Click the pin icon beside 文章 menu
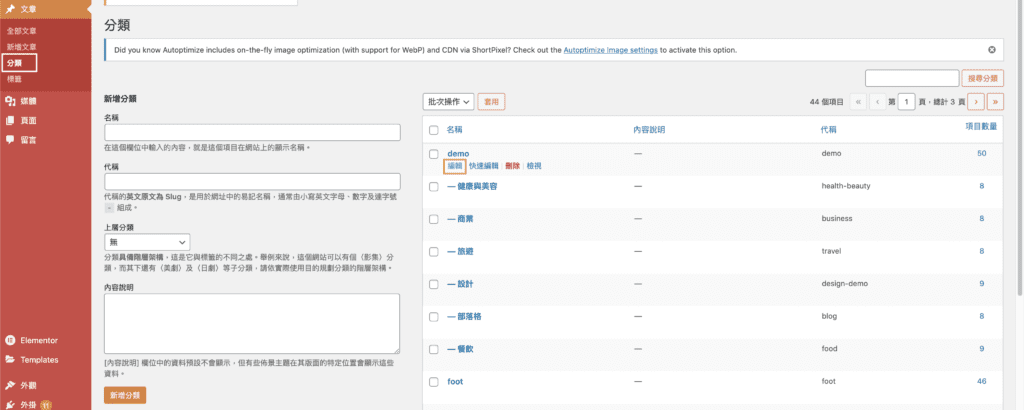The width and height of the screenshot is (1024, 410). [x=10, y=9]
